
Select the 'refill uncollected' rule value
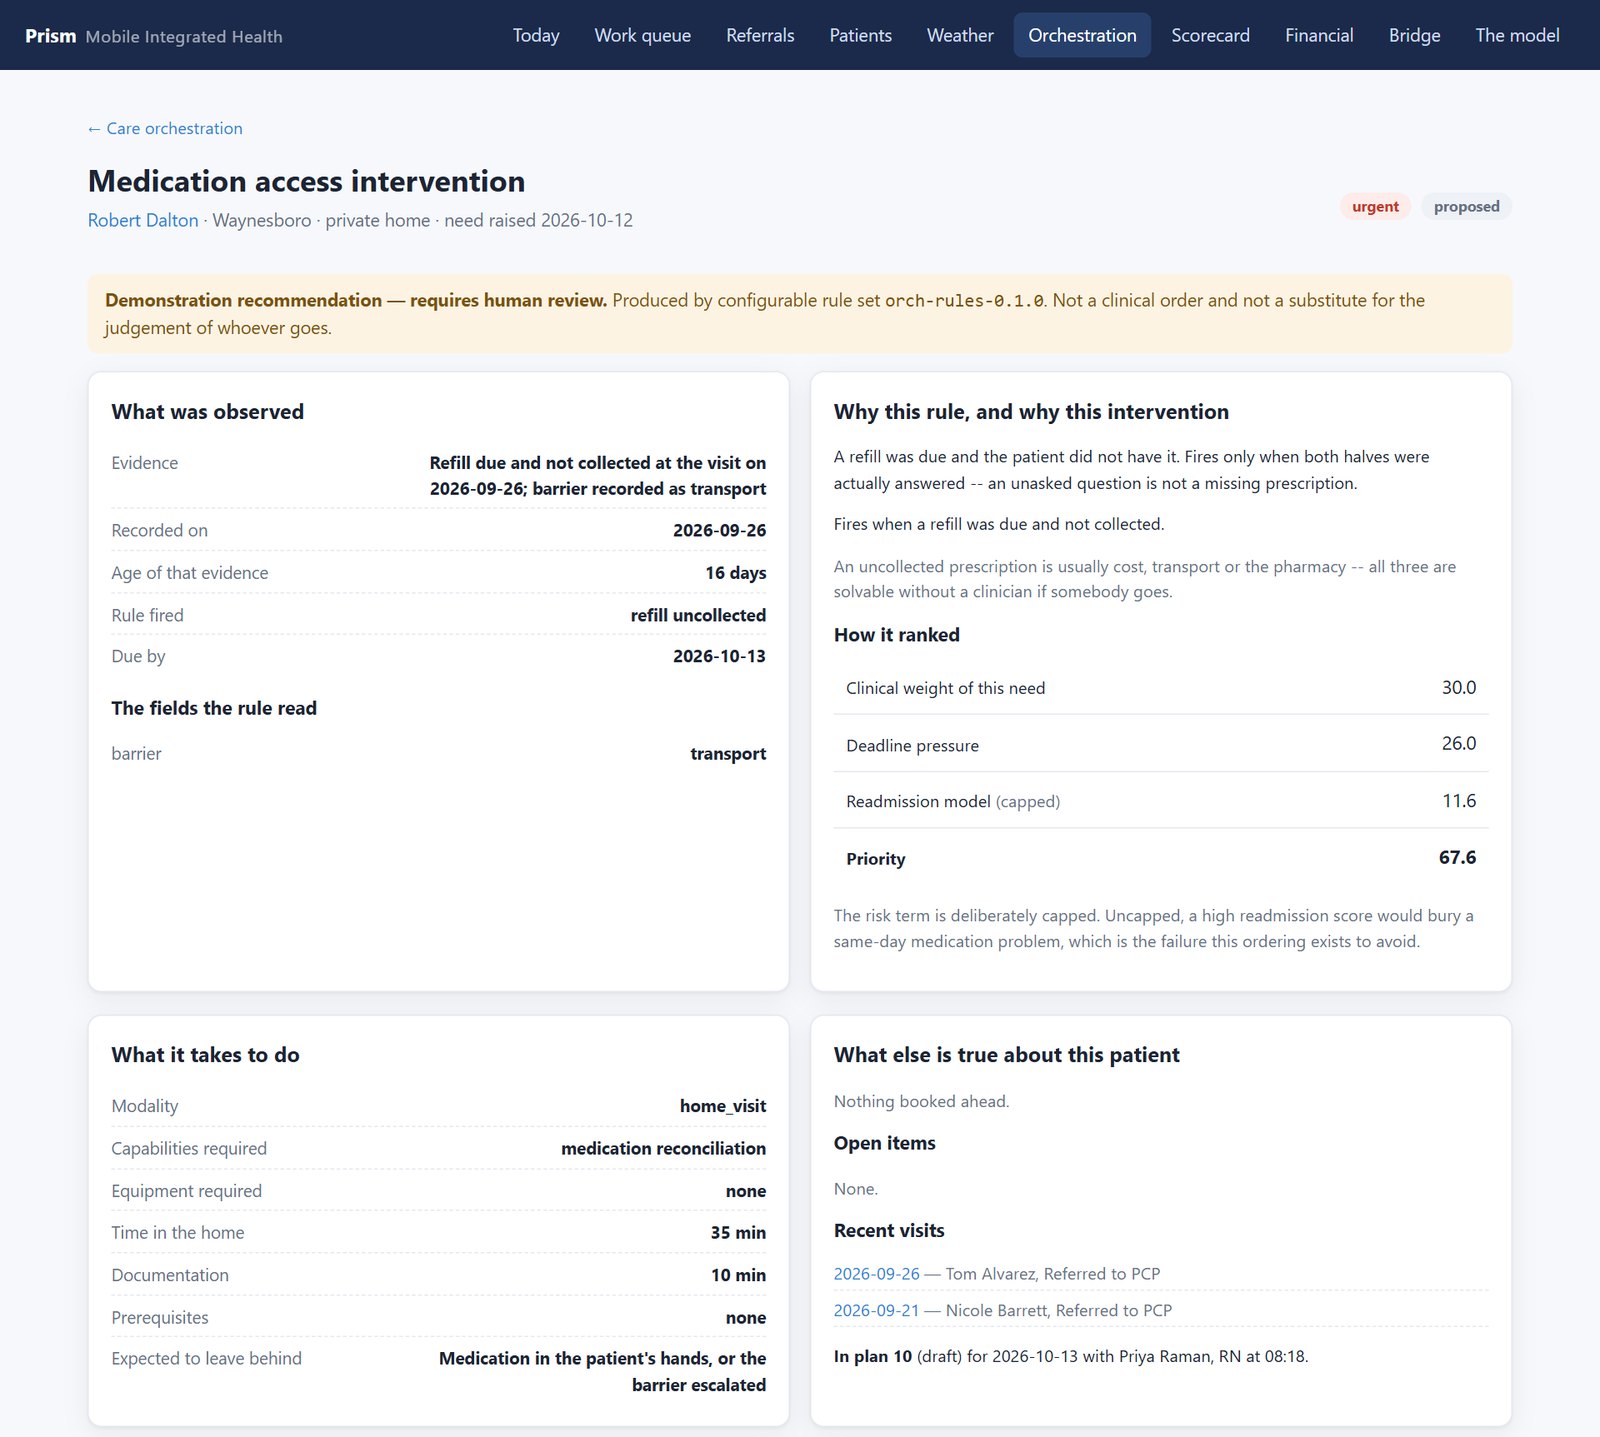[x=698, y=615]
